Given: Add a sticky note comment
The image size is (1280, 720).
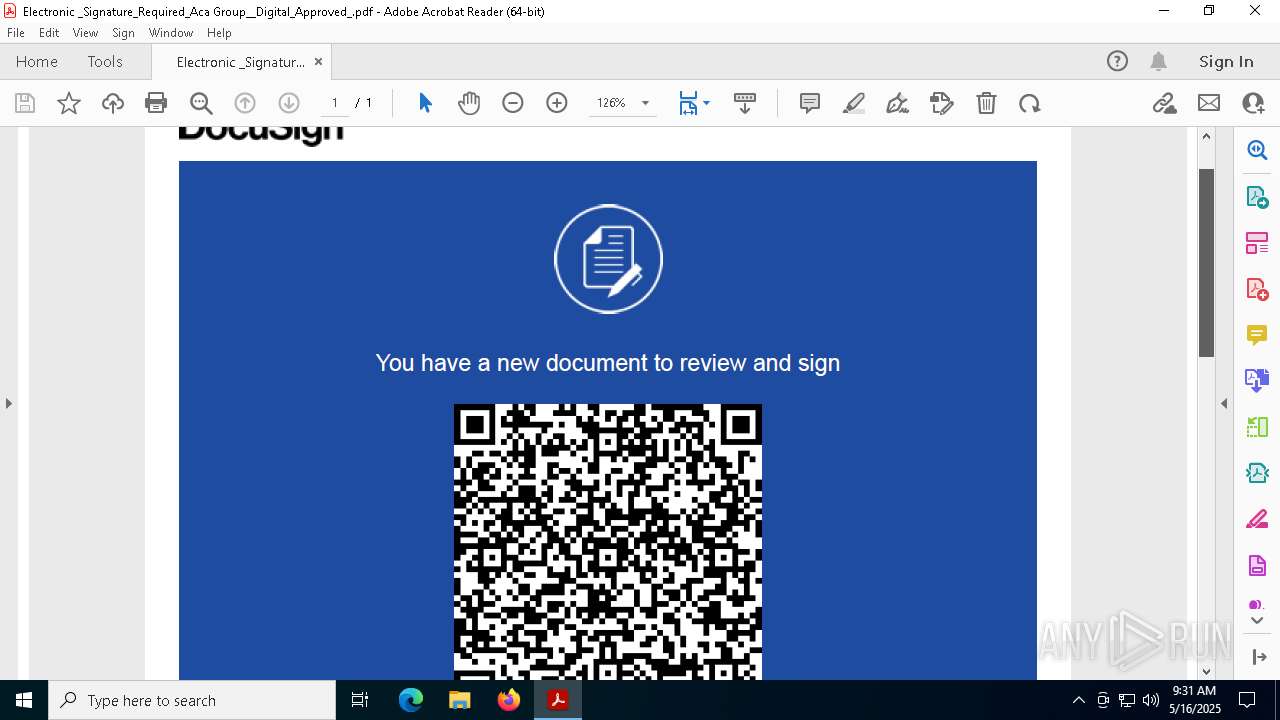Looking at the screenshot, I should (810, 103).
